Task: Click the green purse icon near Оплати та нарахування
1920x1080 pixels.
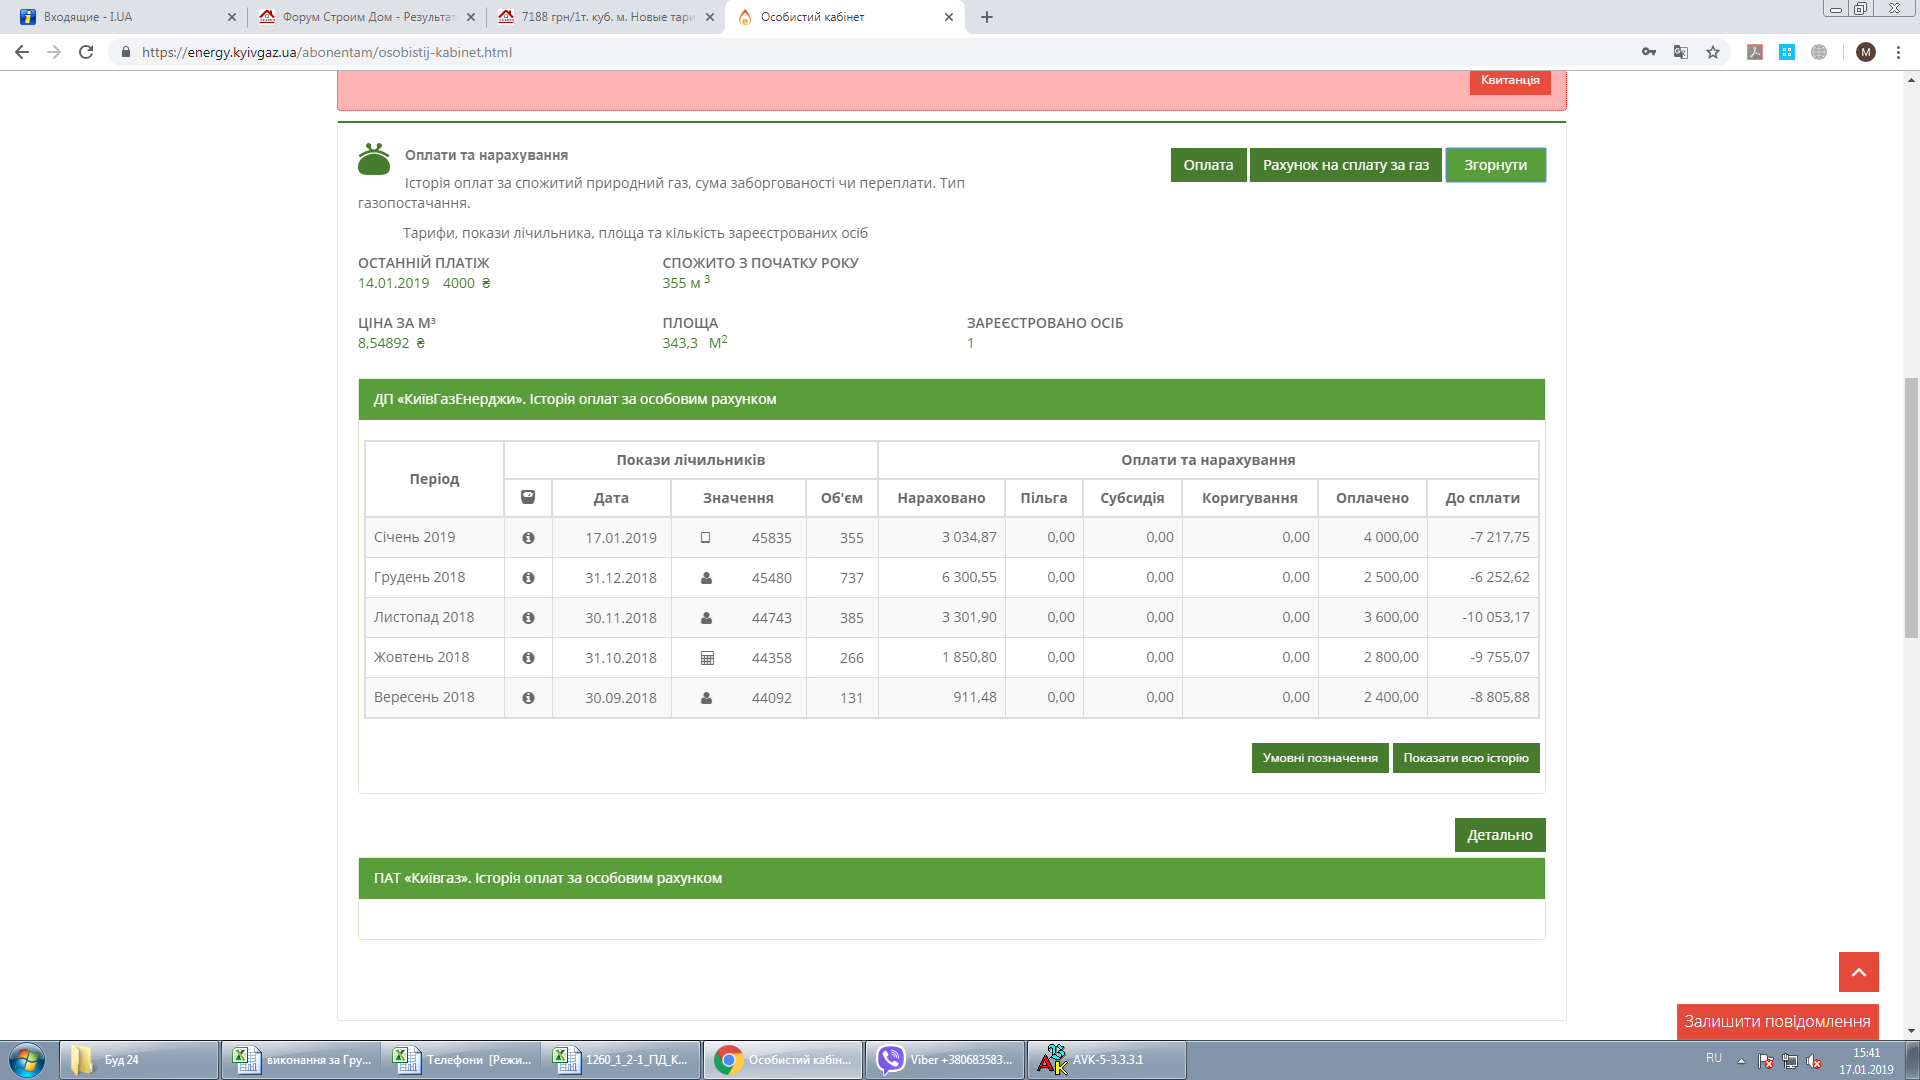Action: [374, 159]
